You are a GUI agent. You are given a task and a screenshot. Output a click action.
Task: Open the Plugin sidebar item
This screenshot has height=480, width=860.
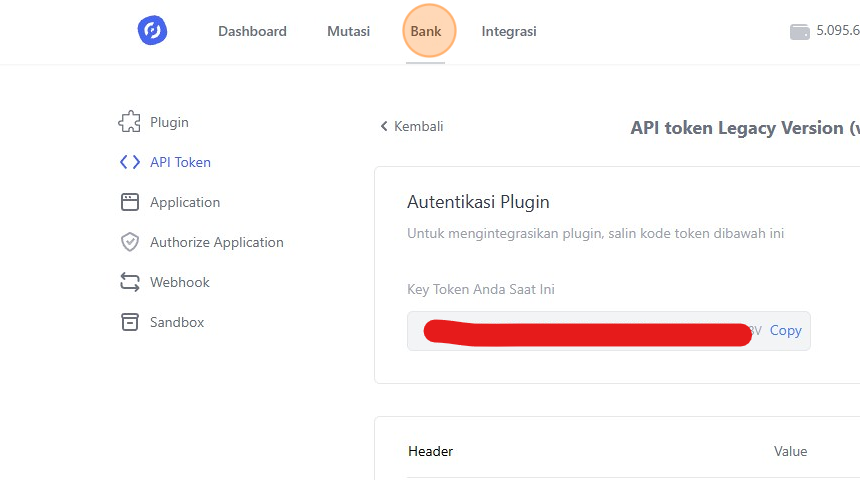169,122
